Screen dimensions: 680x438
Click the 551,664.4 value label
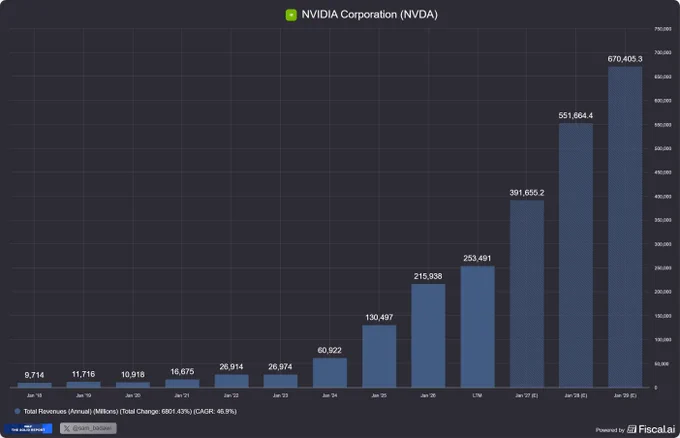575,115
